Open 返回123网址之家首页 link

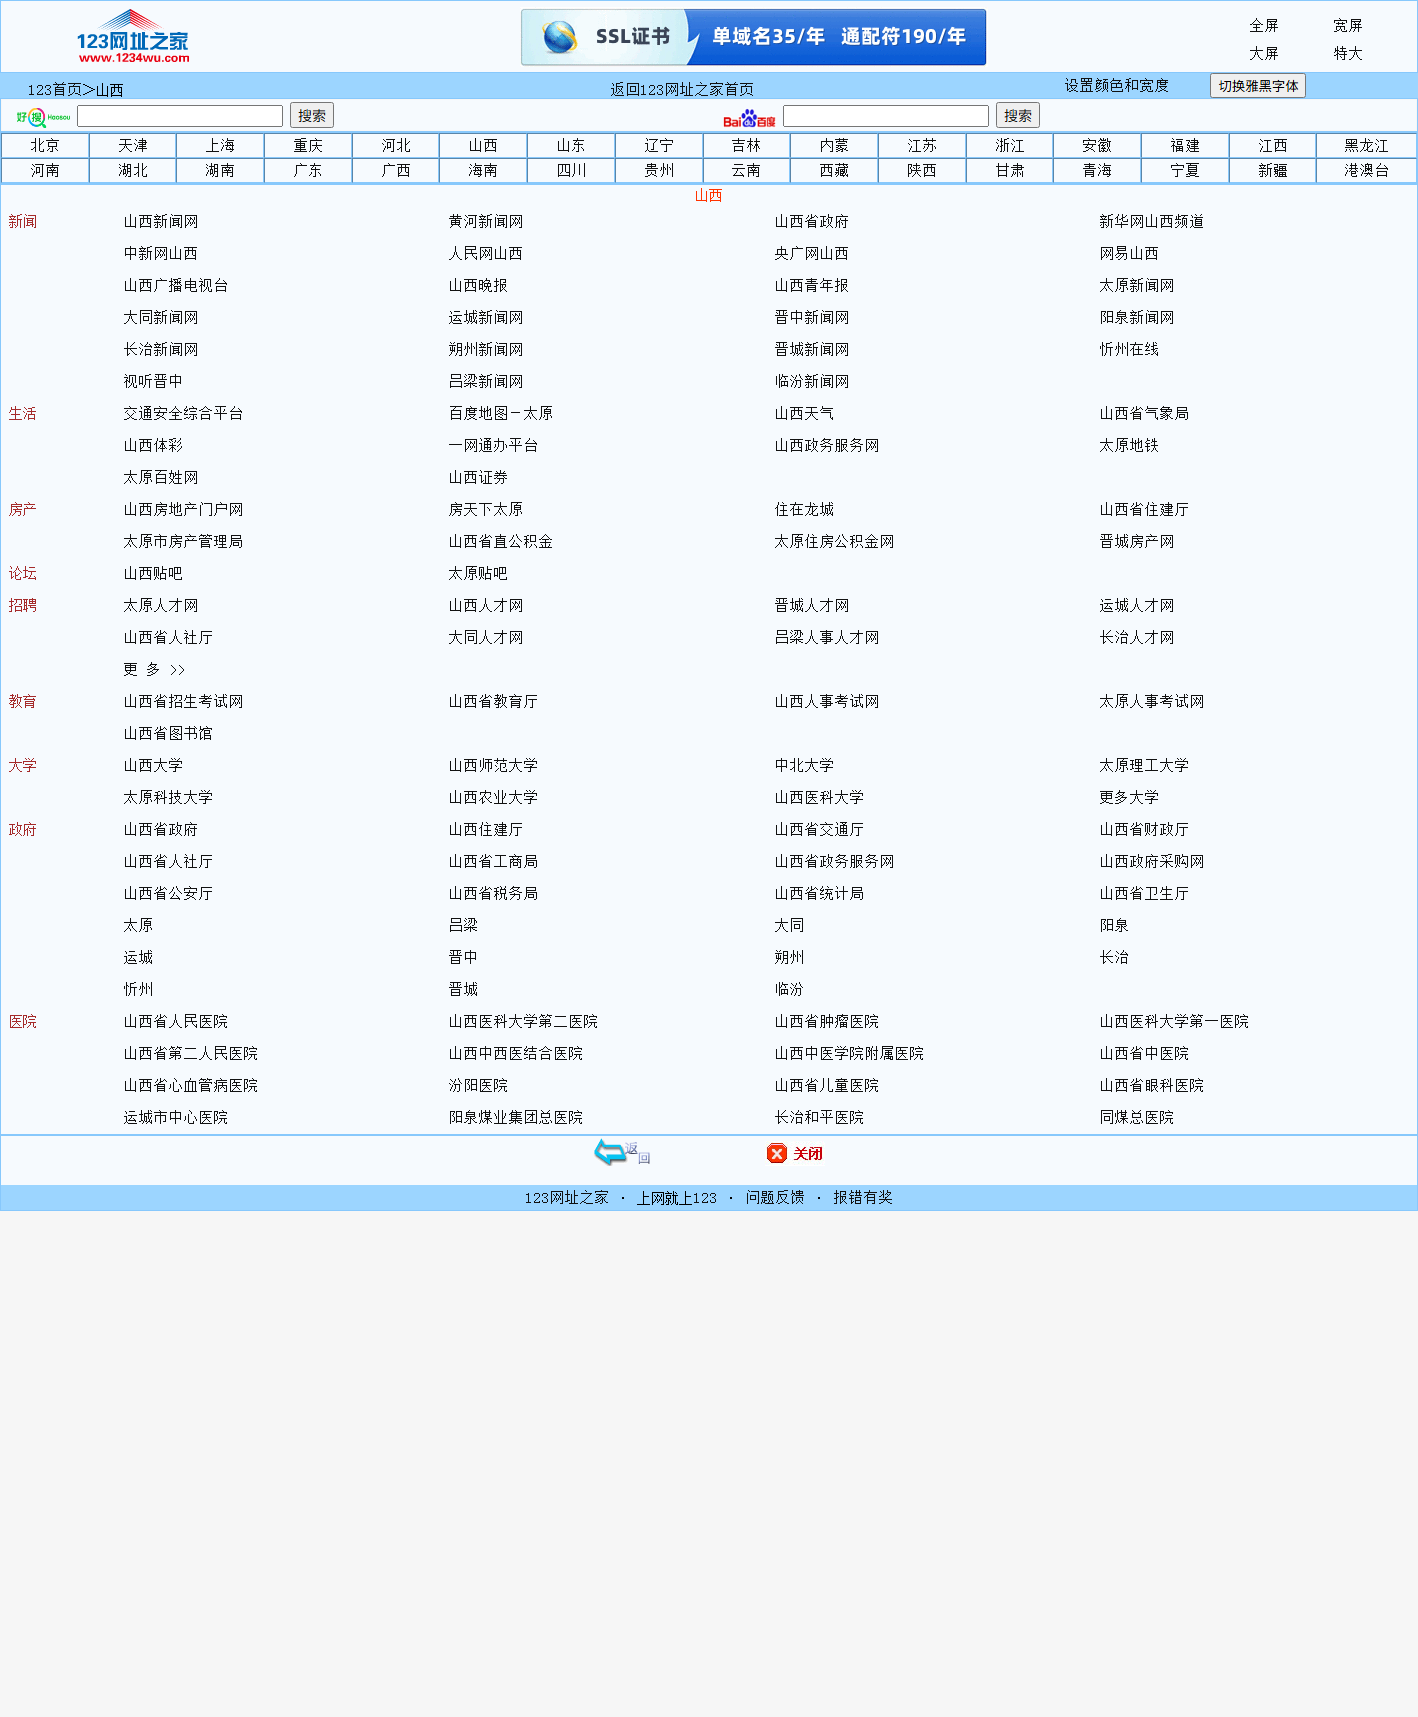click(x=682, y=89)
